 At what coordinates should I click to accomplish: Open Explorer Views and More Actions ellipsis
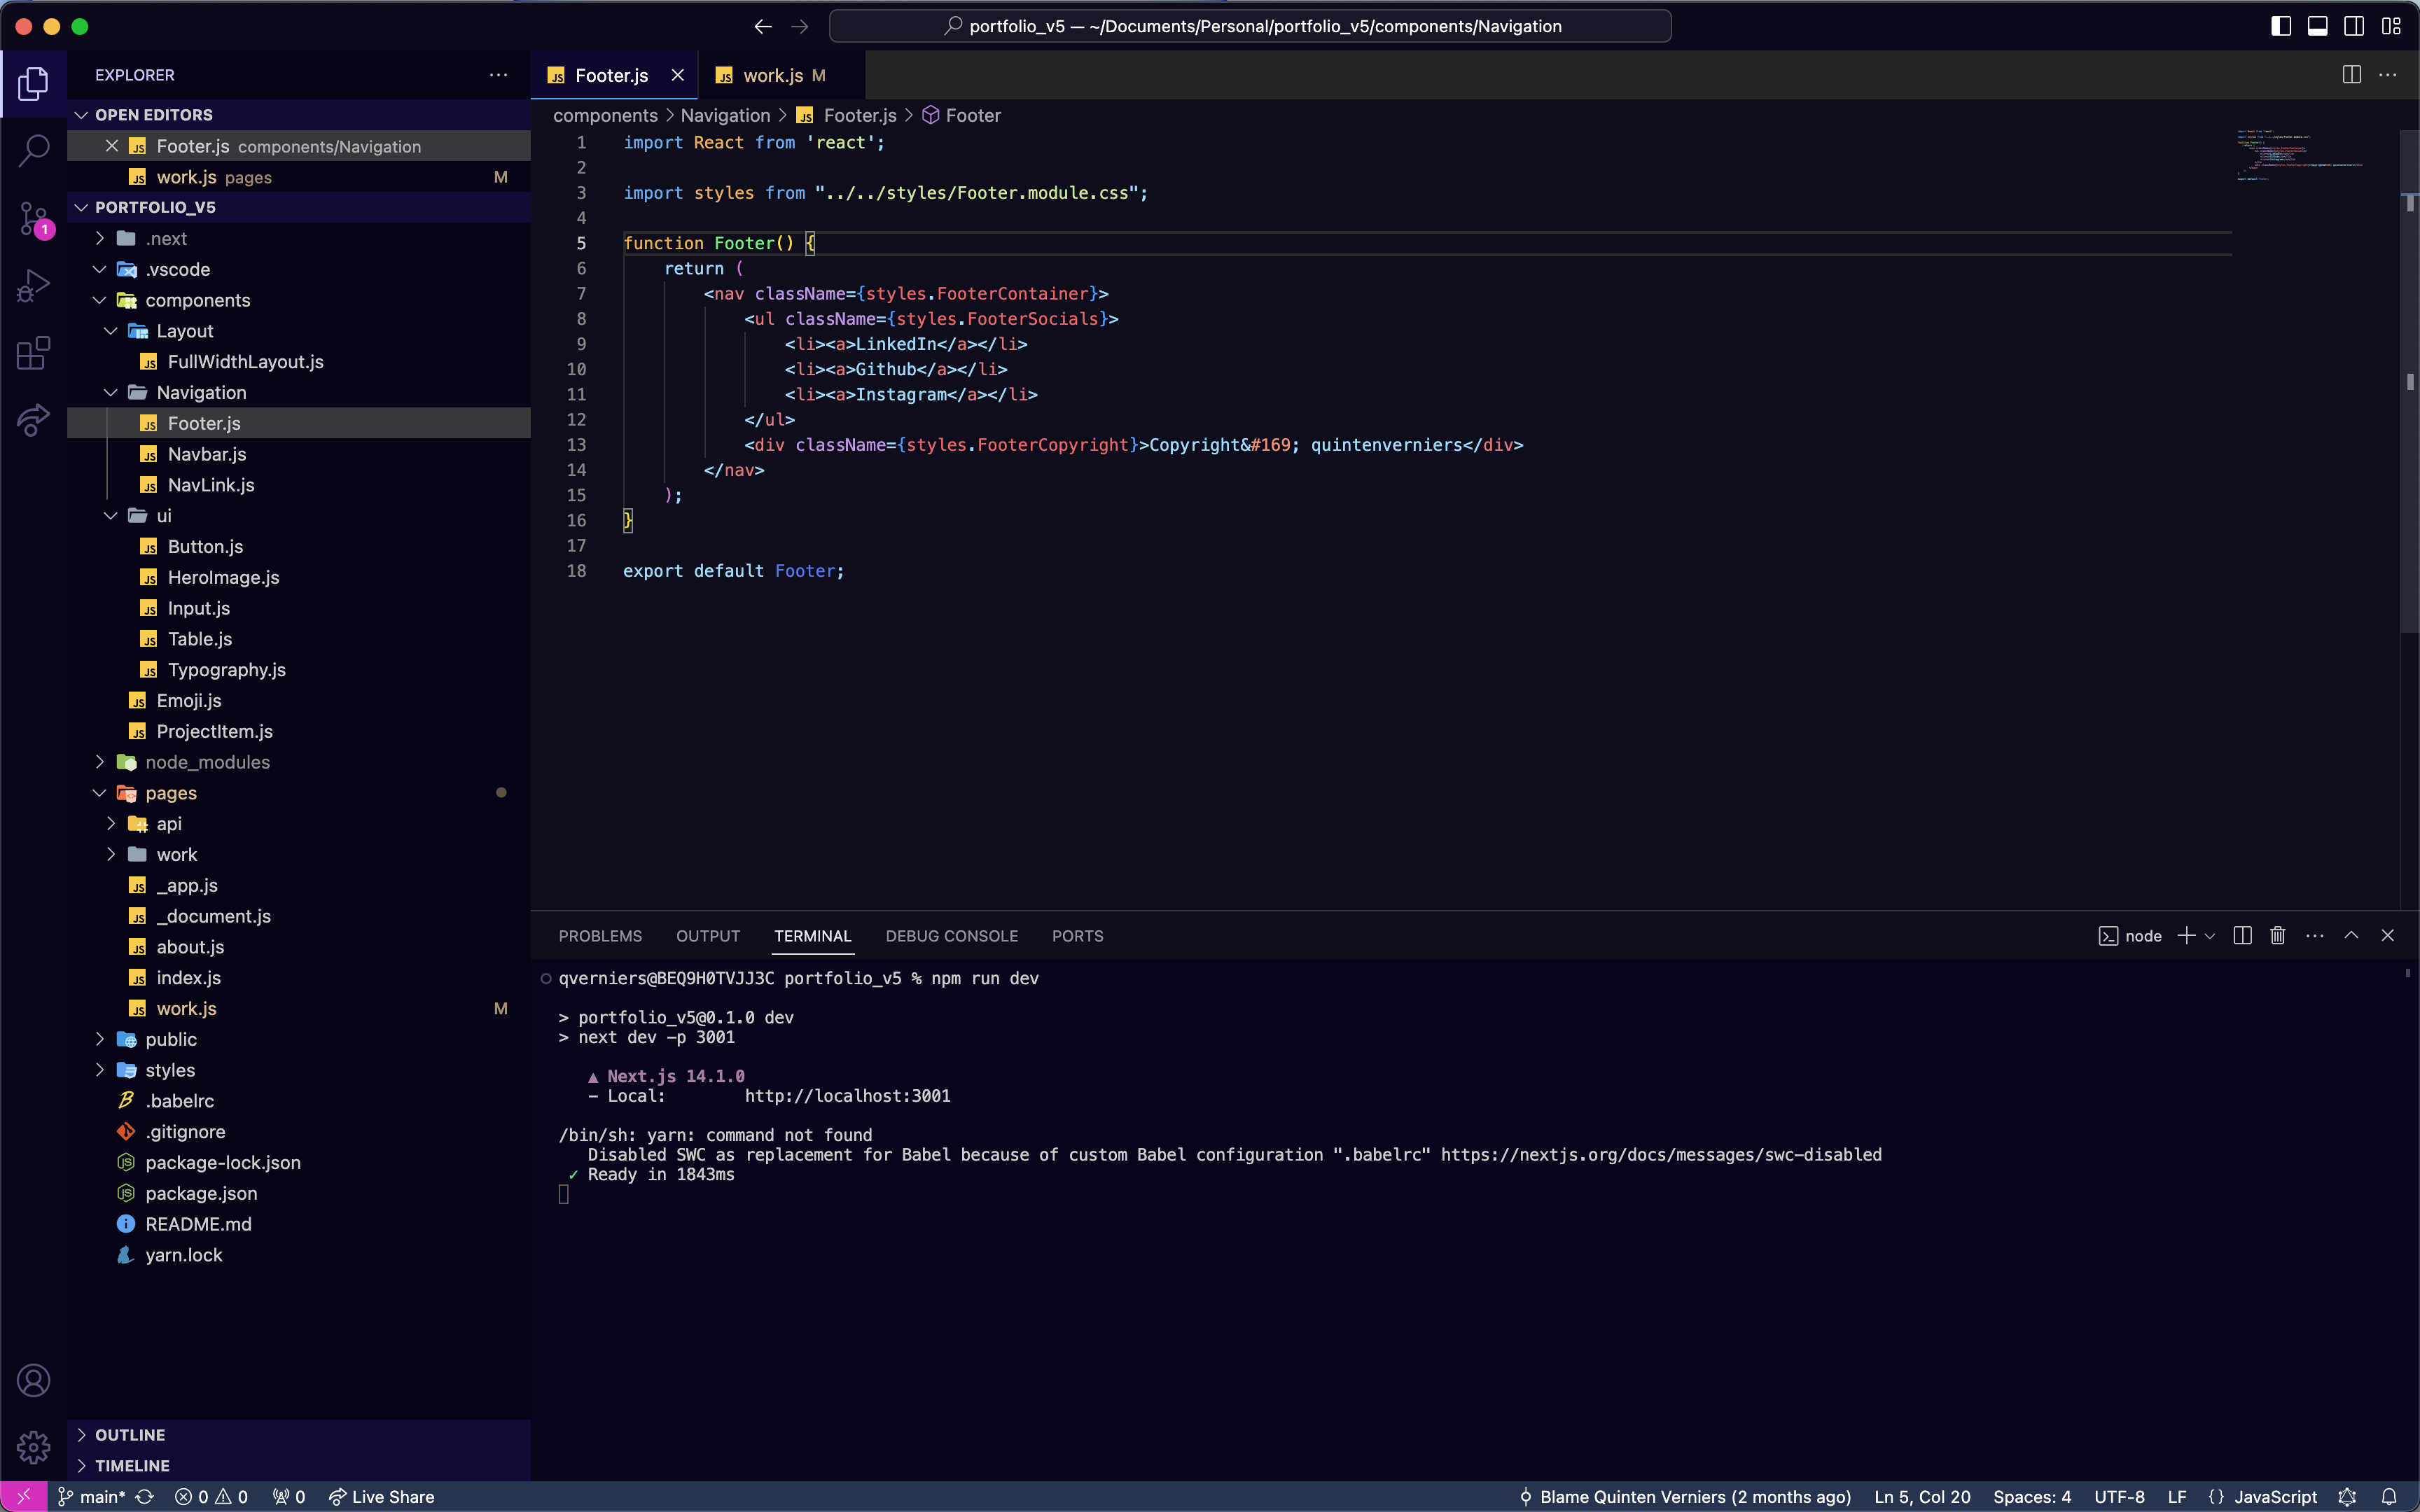pos(498,75)
